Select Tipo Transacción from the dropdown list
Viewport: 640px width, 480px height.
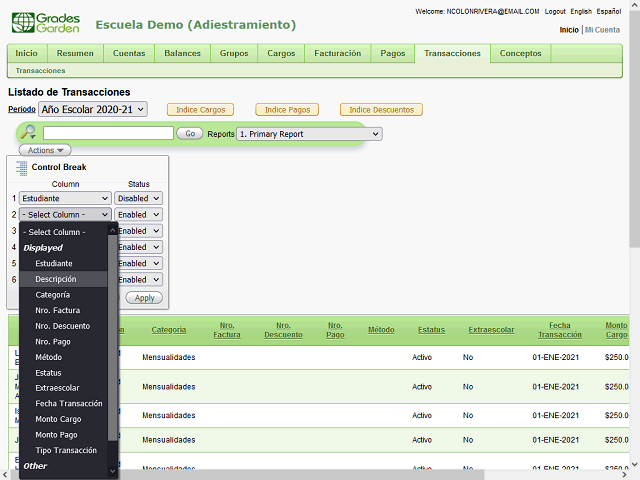[x=63, y=450]
